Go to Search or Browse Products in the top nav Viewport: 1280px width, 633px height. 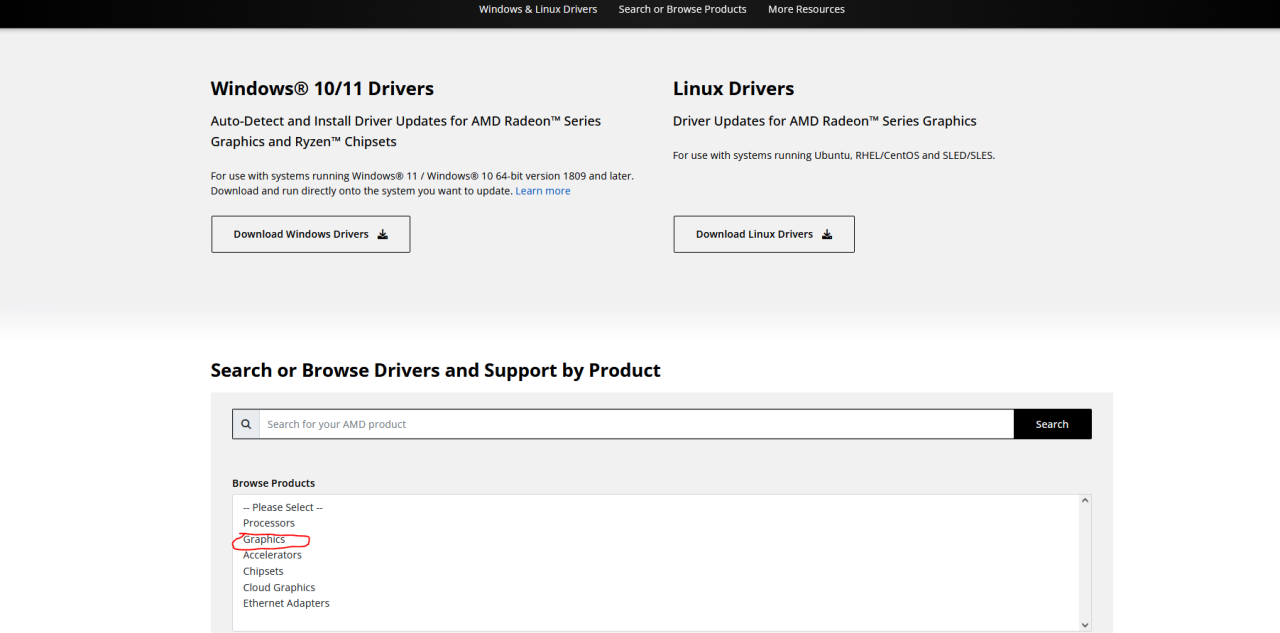click(682, 9)
